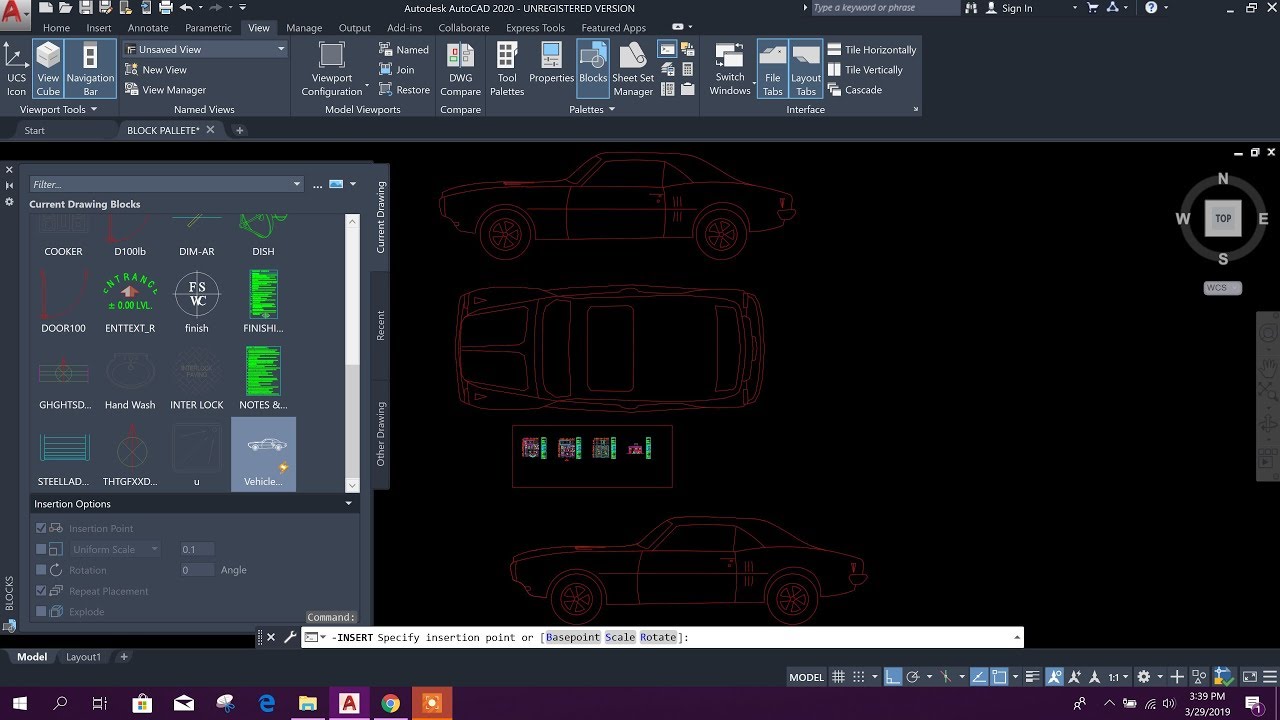The width and height of the screenshot is (1280, 720).
Task: Open the Unsaved View dropdown
Action: pyautogui.click(x=206, y=49)
